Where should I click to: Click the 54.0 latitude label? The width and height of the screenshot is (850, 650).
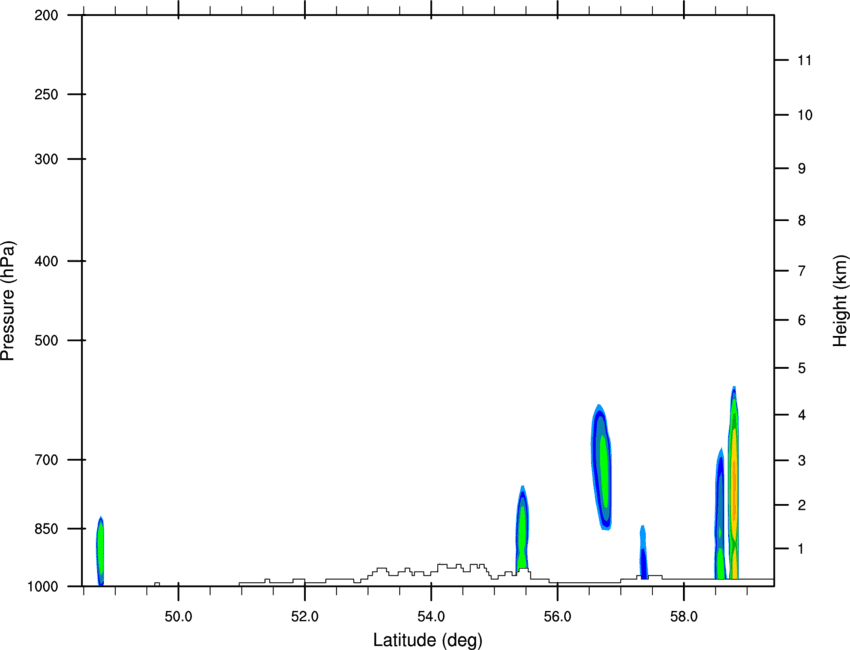tap(431, 617)
